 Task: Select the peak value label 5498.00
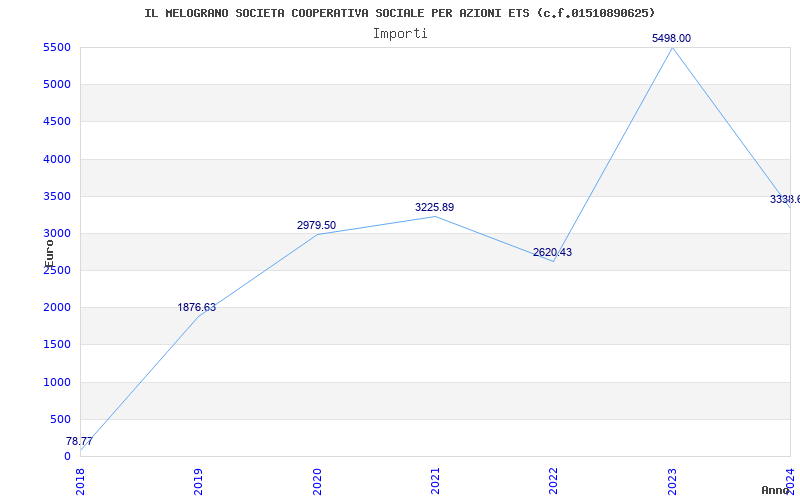pyautogui.click(x=671, y=38)
